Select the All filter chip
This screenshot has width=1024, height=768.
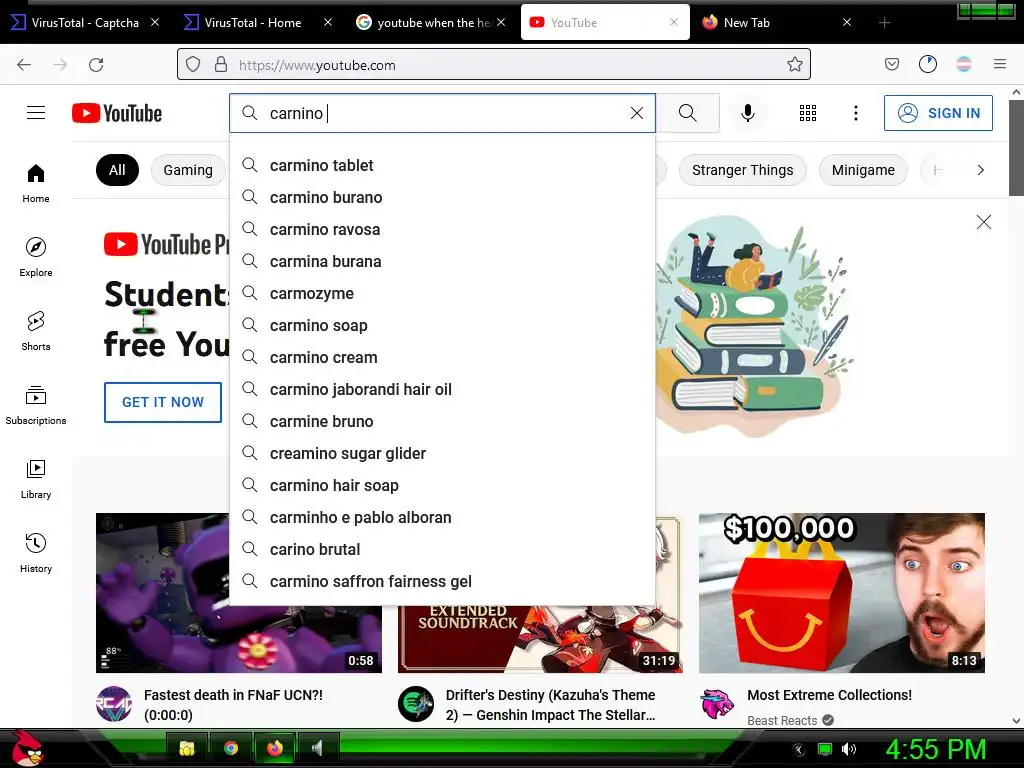(117, 170)
